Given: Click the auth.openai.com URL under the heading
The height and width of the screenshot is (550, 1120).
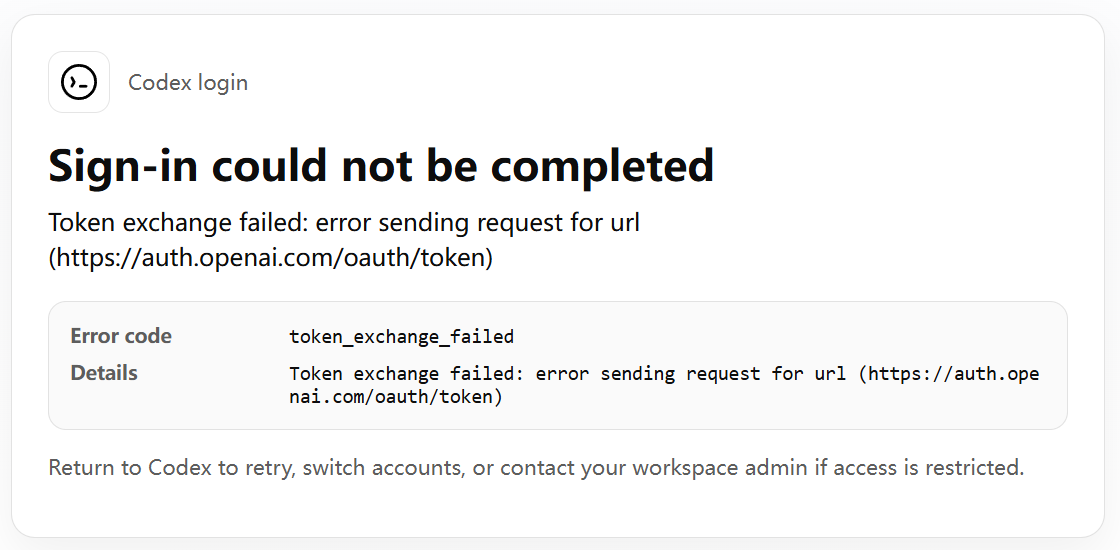Looking at the screenshot, I should pos(271,257).
